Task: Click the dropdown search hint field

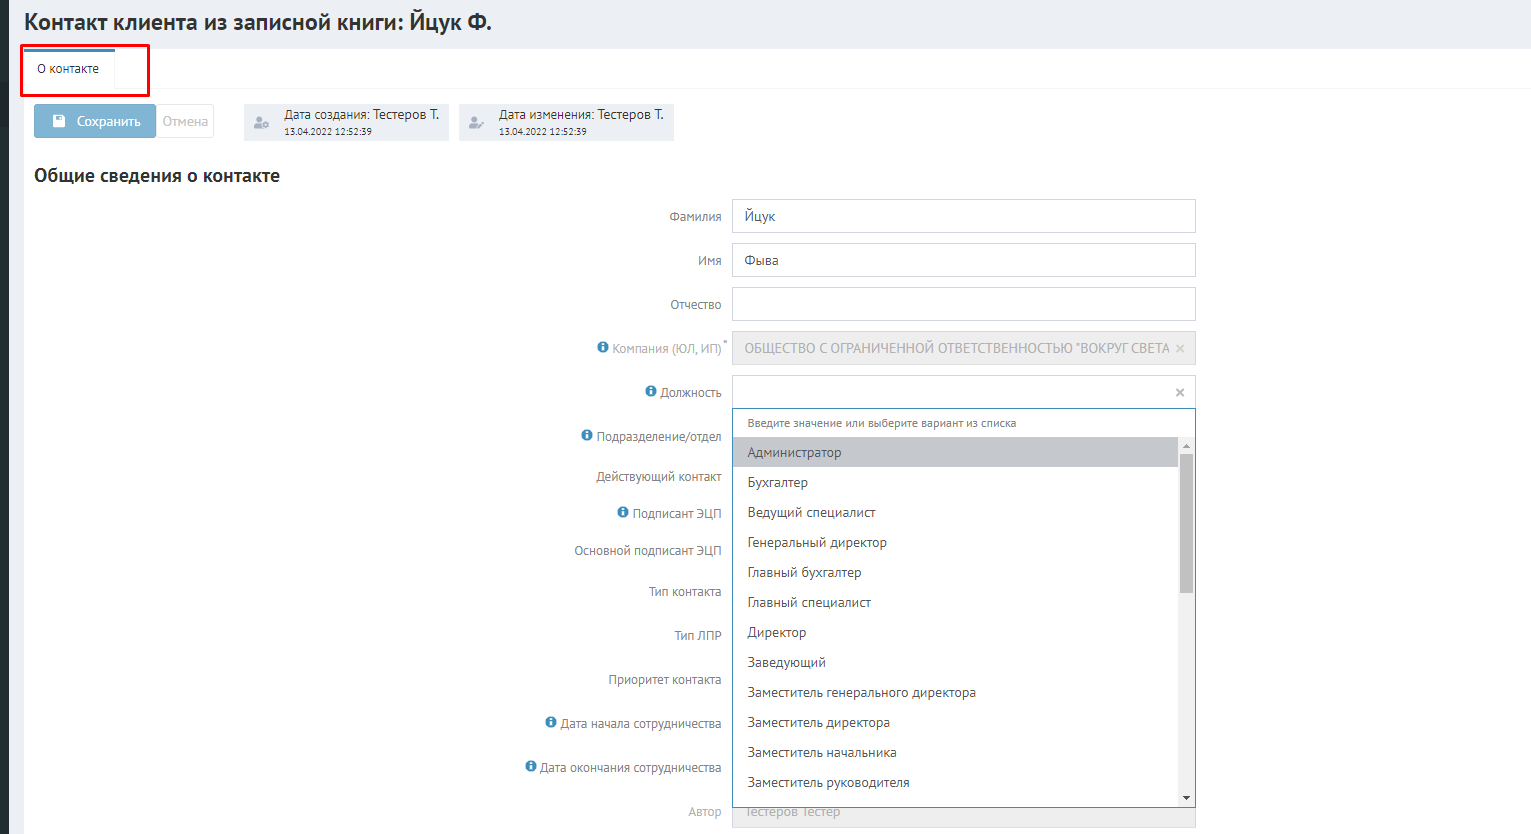Action: 963,423
